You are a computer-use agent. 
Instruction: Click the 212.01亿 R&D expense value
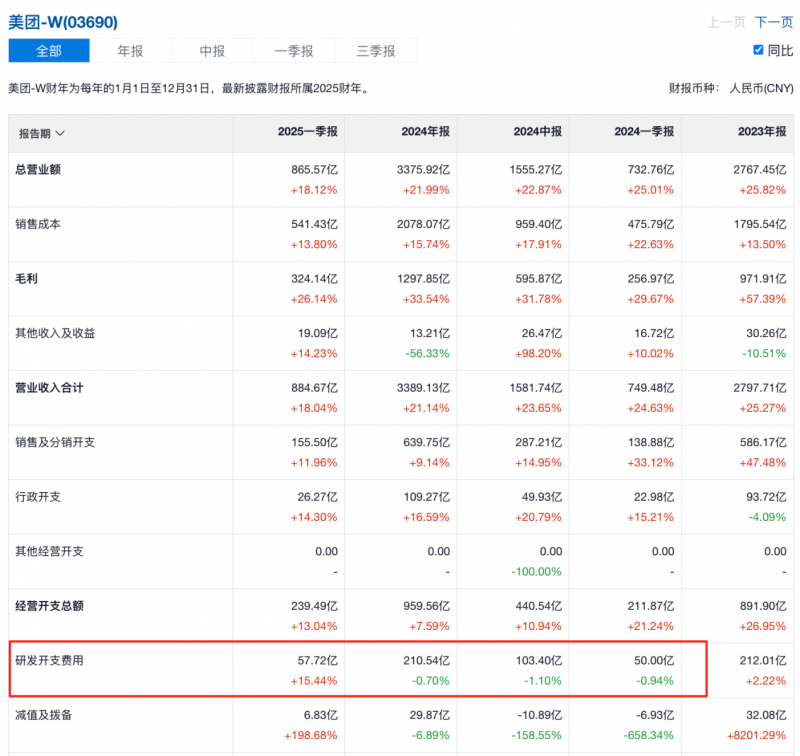click(x=763, y=661)
